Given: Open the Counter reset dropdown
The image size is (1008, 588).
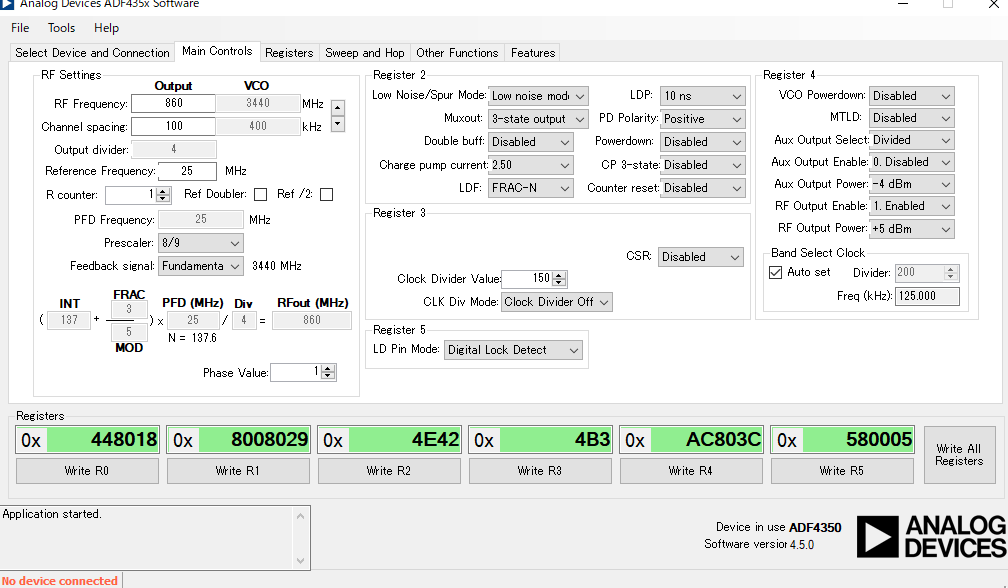Looking at the screenshot, I should (702, 188).
